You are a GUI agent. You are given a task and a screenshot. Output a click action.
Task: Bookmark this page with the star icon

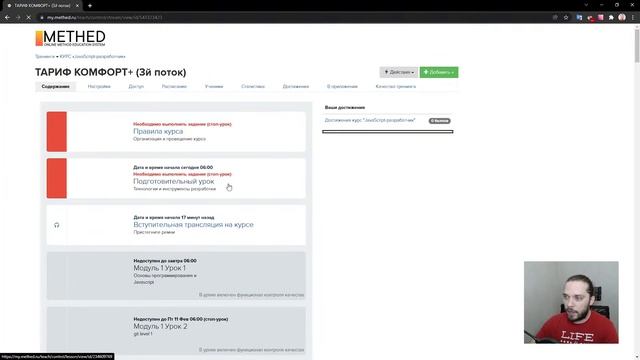[566, 18]
